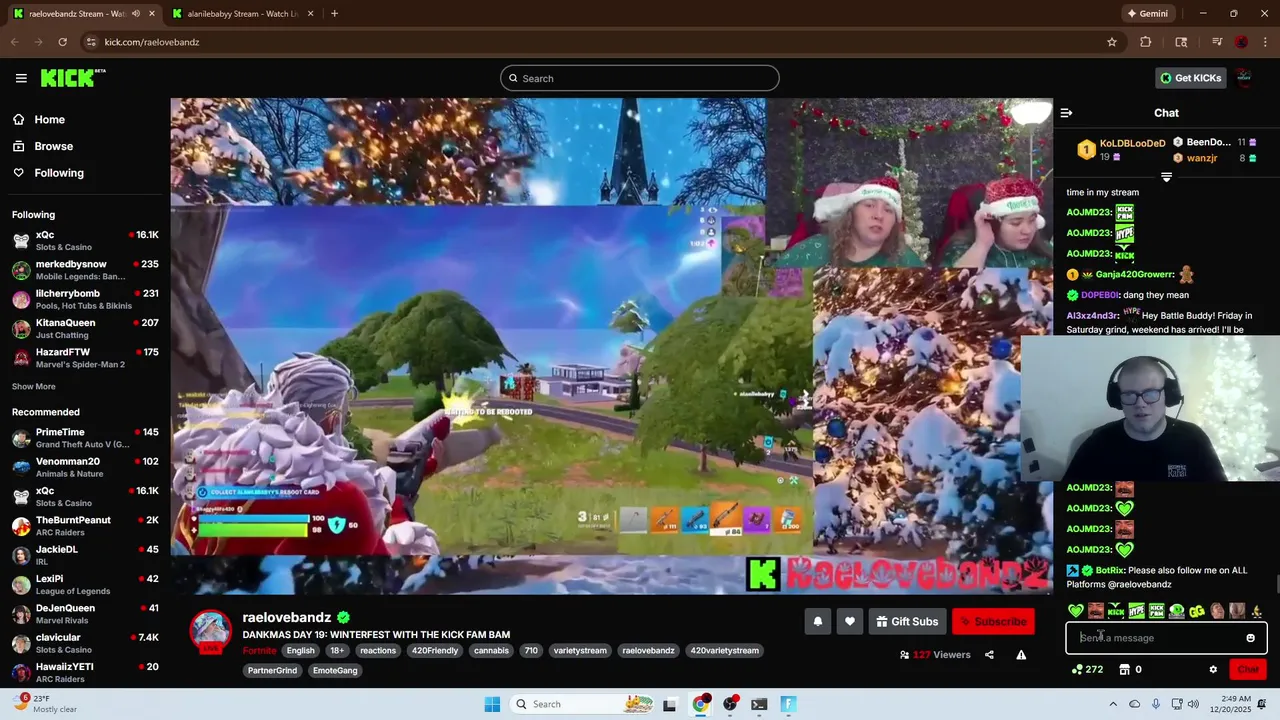The image size is (1280, 720).
Task: Open KitanaQueen channel in sidebar
Action: pos(85,328)
